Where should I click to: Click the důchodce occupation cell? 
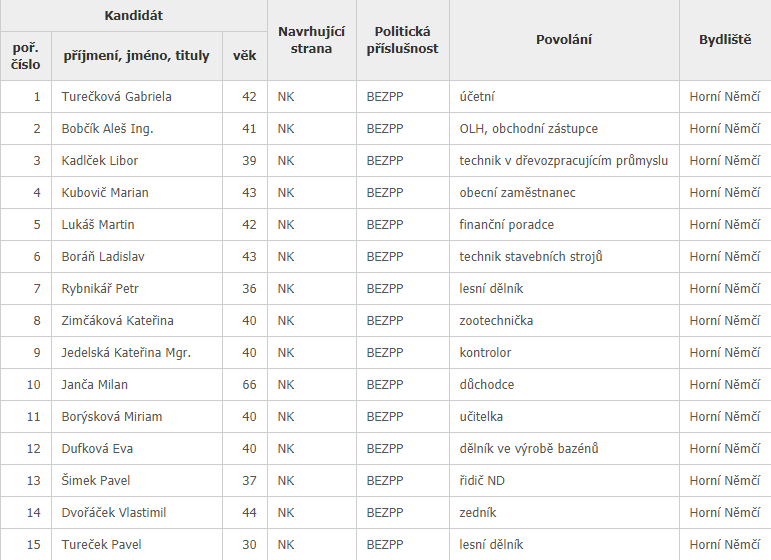coord(486,385)
